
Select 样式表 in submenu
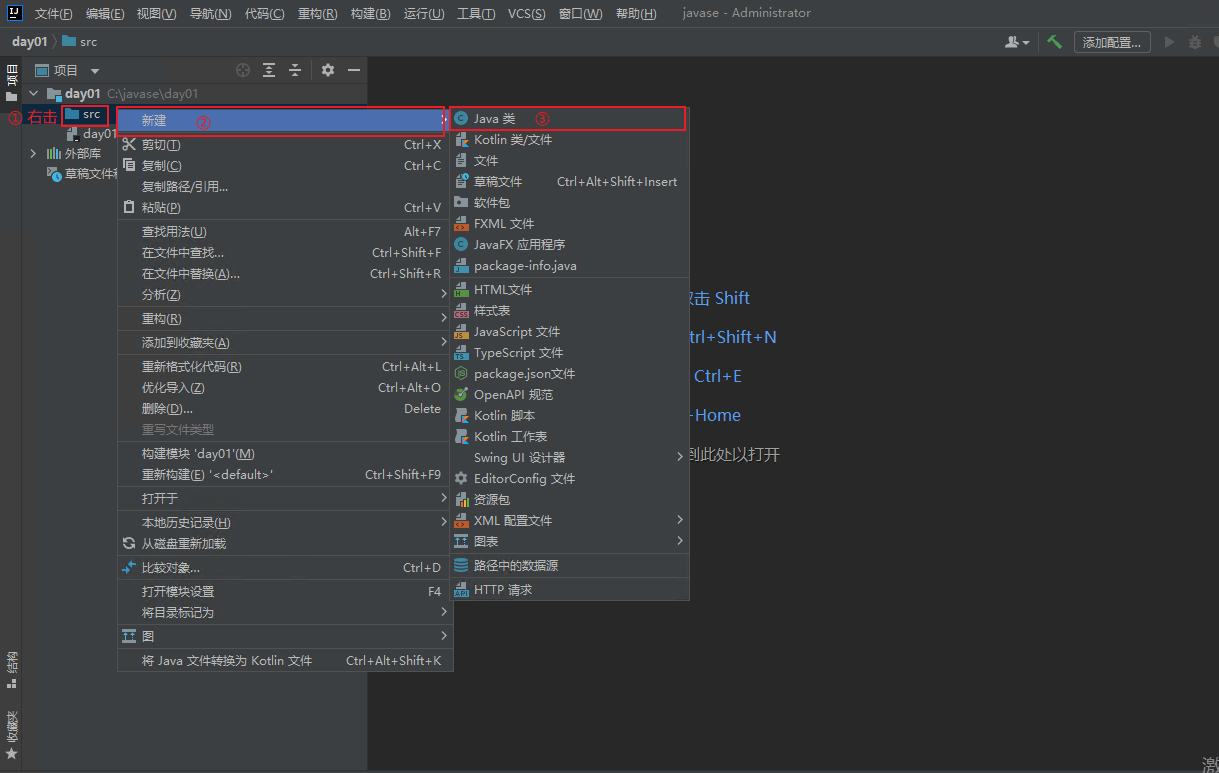[x=568, y=310]
